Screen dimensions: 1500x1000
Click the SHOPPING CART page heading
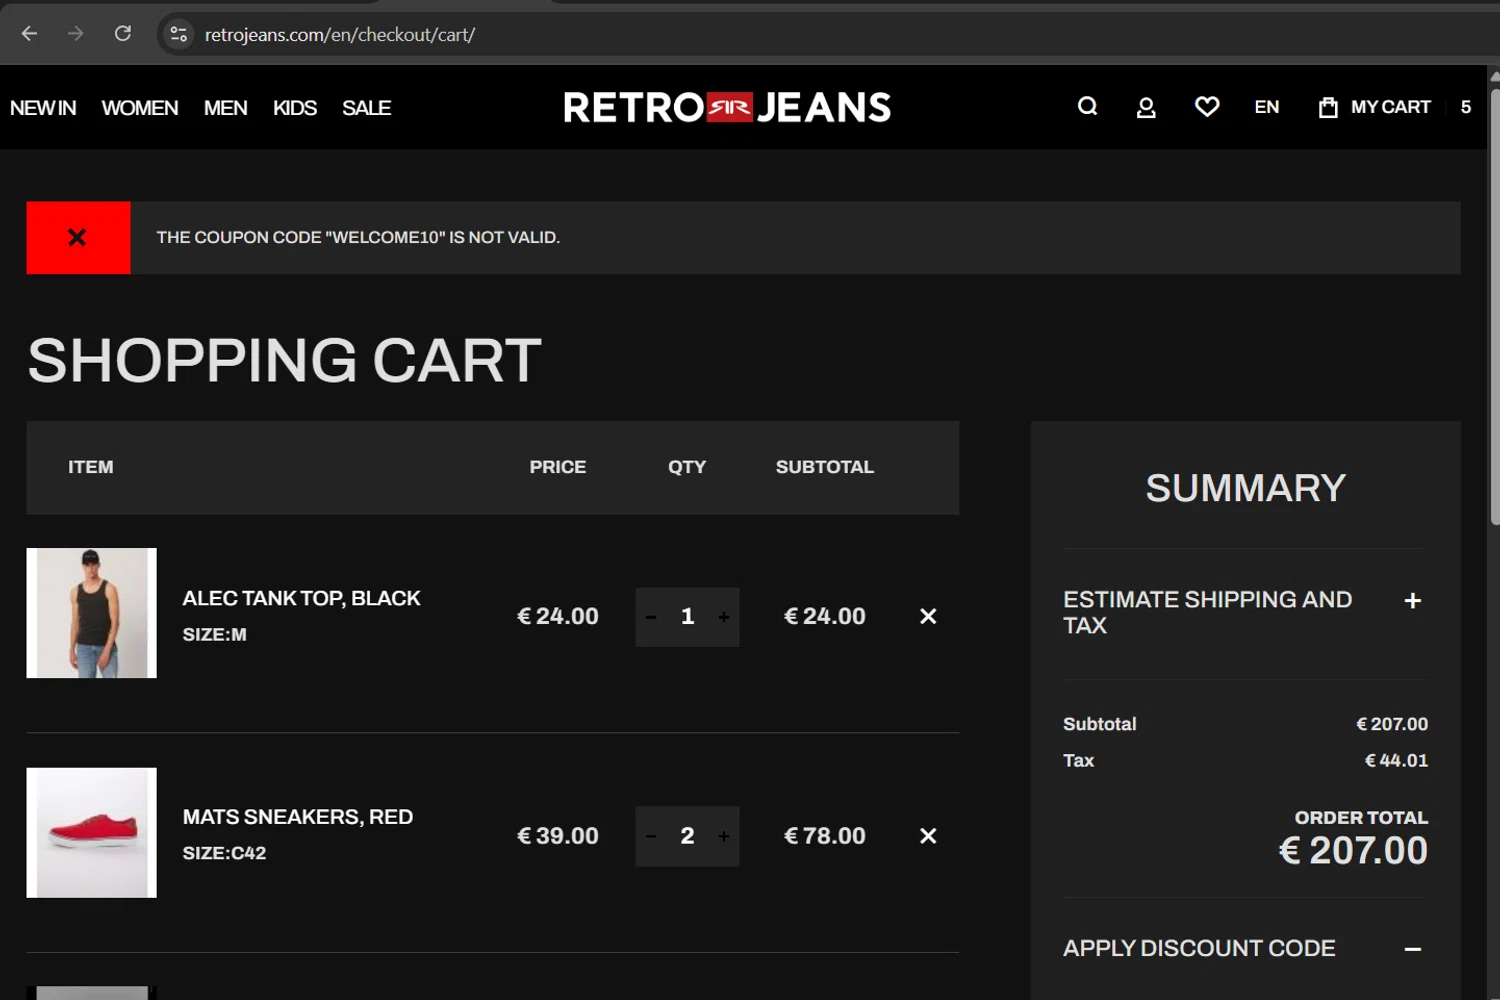(x=284, y=361)
